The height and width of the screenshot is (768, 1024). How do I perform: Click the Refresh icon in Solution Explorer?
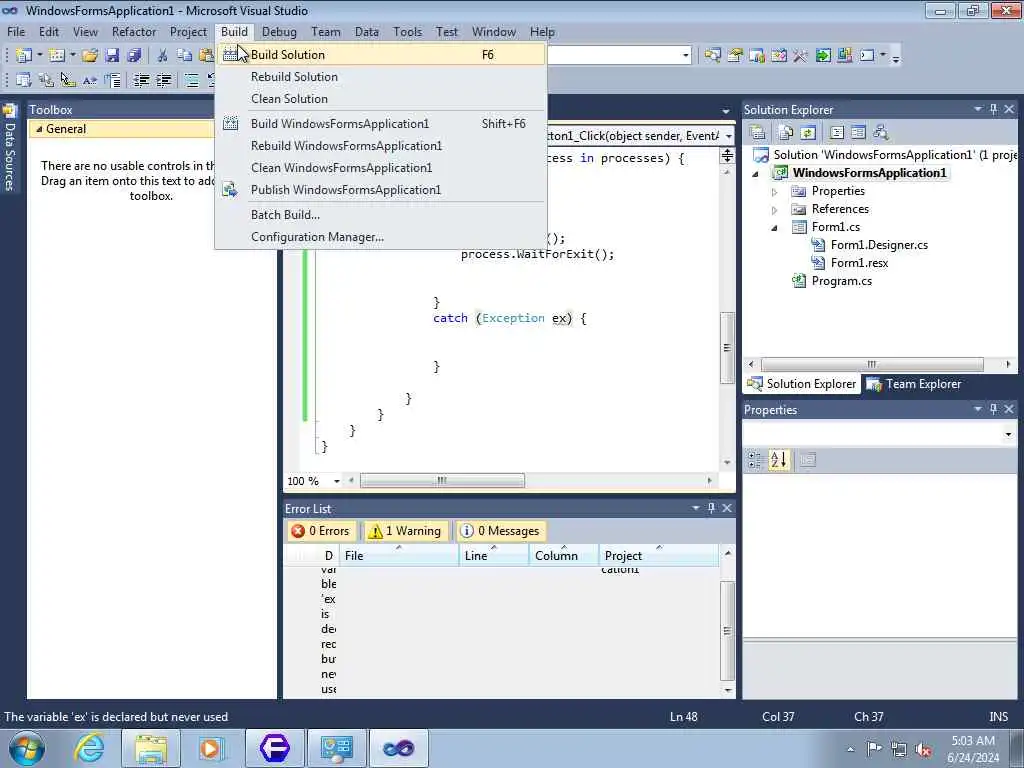tap(808, 133)
